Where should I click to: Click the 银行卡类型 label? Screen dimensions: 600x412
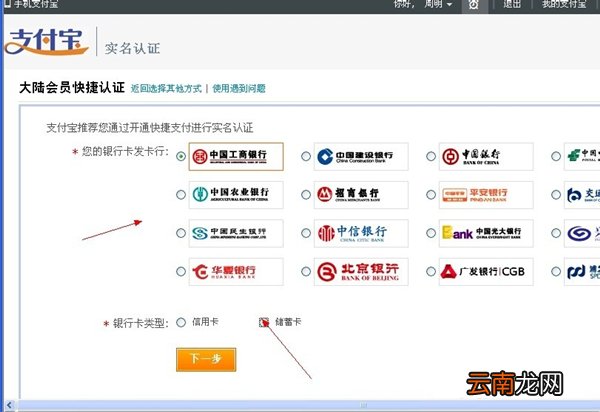pyautogui.click(x=140, y=324)
